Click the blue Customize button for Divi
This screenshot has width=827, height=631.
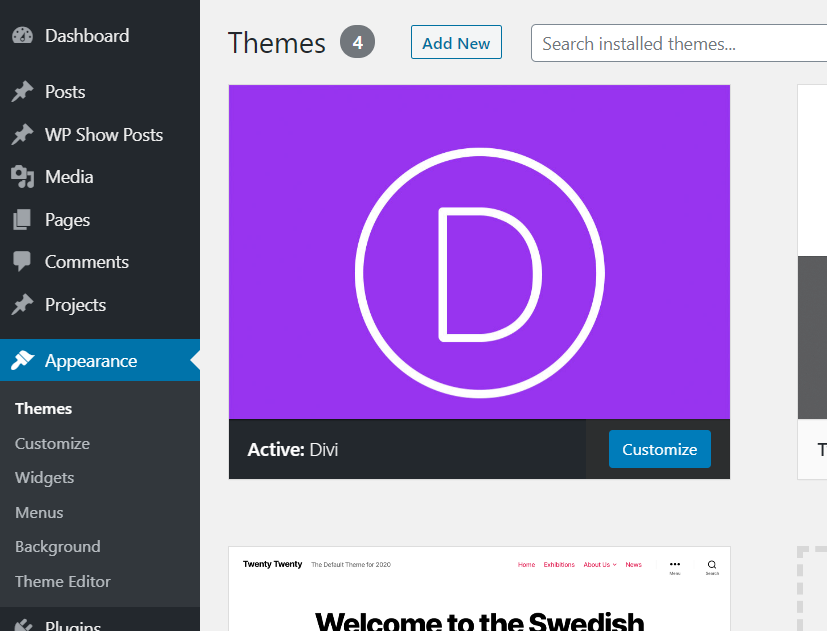(660, 449)
